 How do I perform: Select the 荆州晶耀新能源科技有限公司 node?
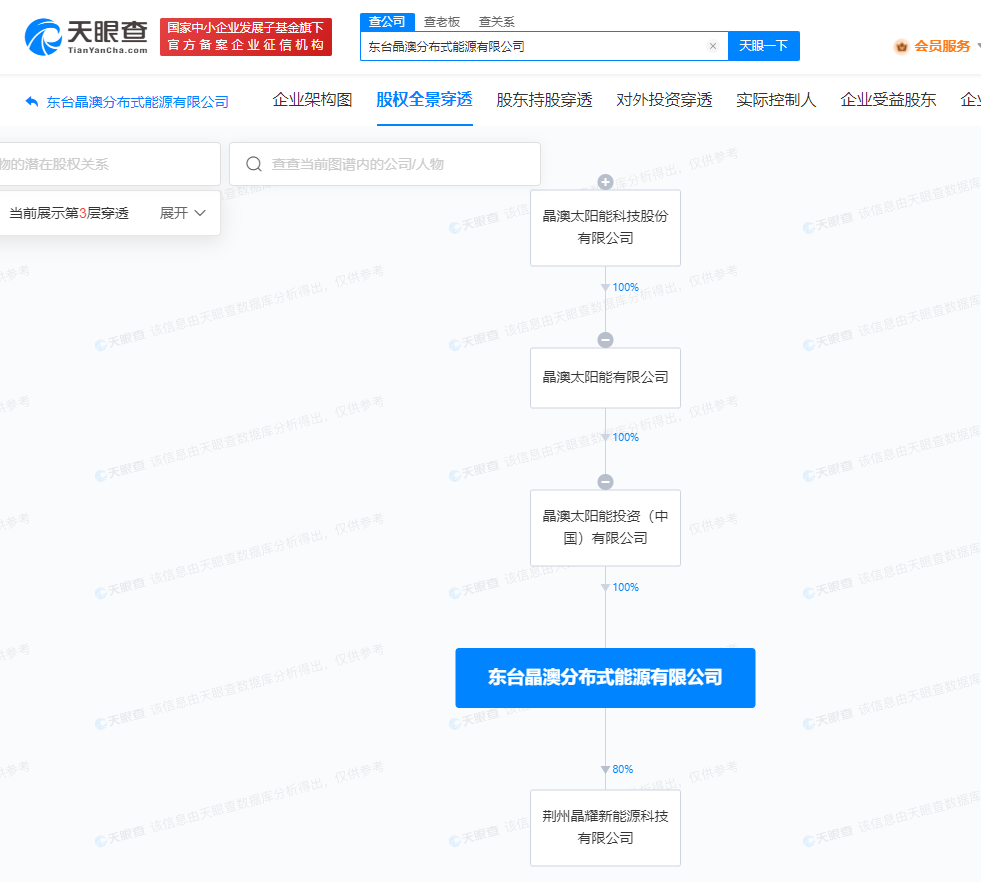[605, 828]
